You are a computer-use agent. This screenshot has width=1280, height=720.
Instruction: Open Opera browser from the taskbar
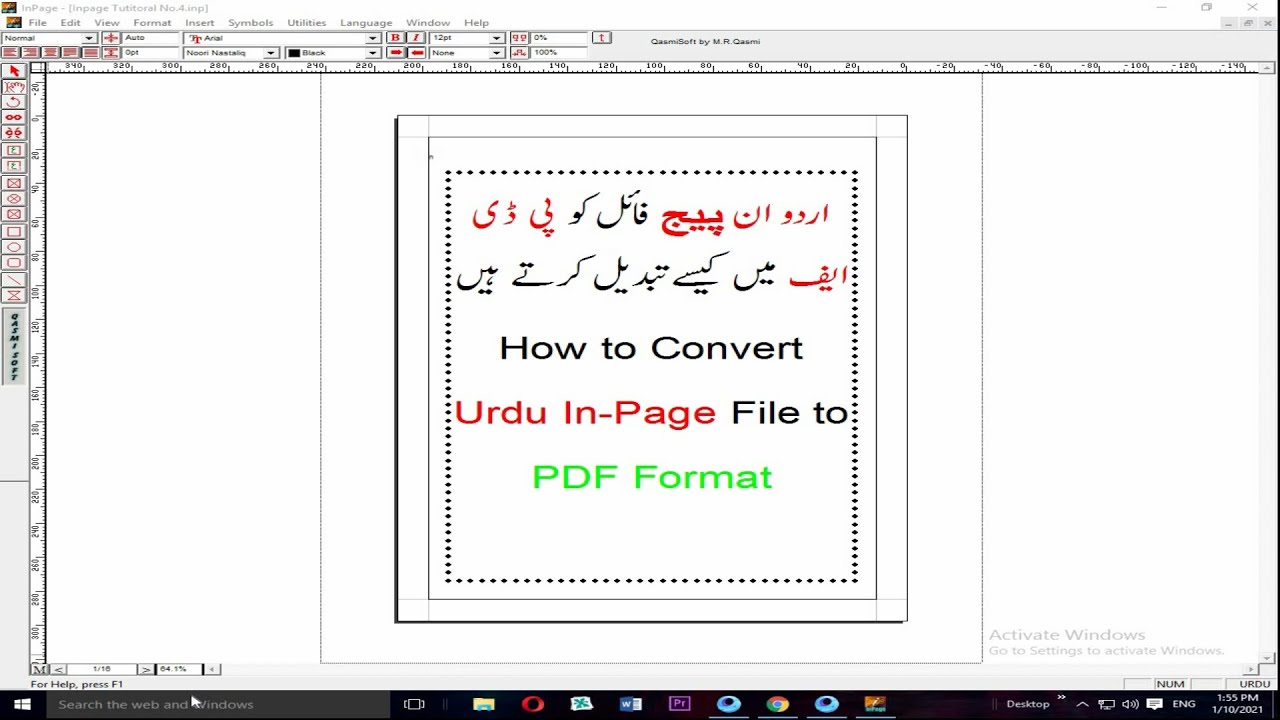(533, 704)
